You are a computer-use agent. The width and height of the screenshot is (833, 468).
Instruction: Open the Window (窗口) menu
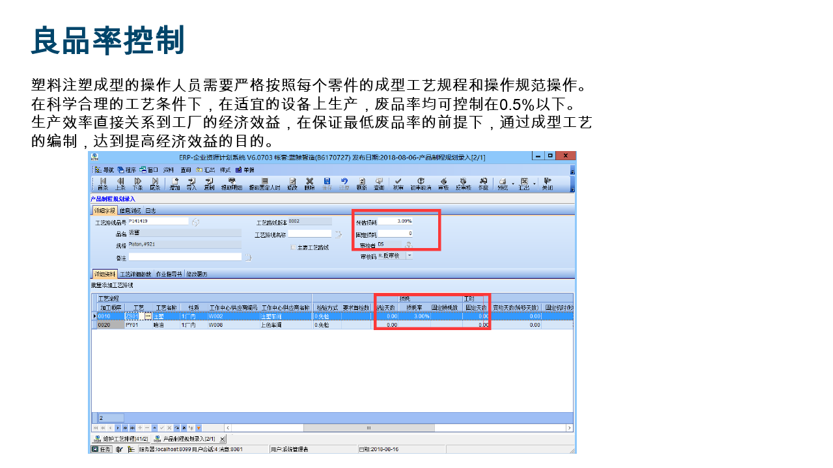coord(150,170)
